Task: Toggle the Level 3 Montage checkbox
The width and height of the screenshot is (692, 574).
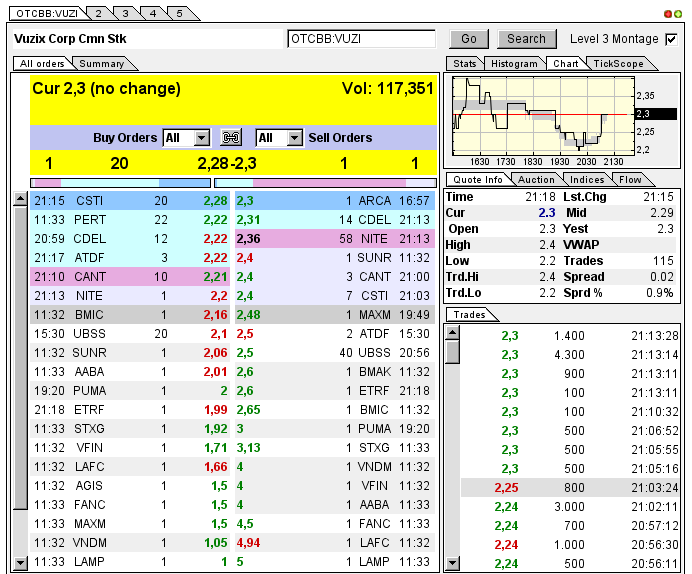Action: [x=671, y=39]
